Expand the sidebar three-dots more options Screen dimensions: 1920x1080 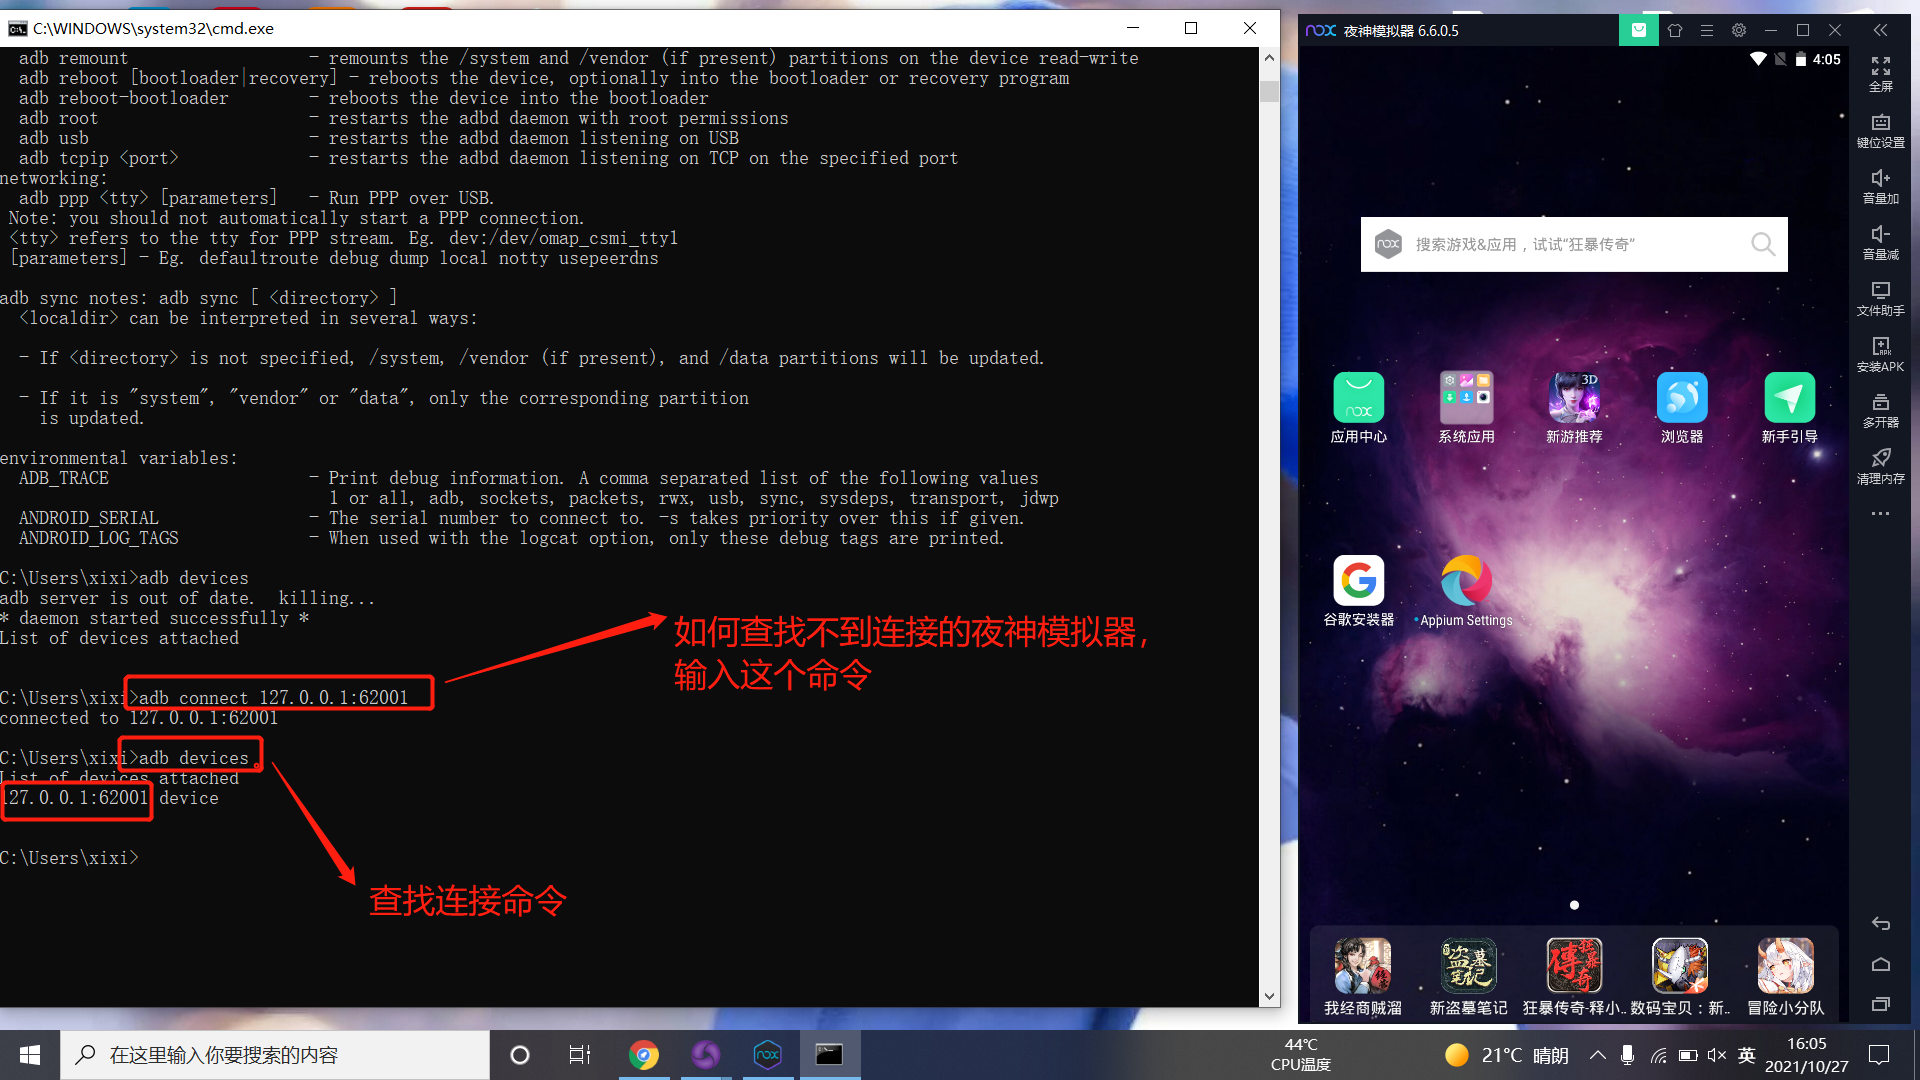click(x=1880, y=514)
